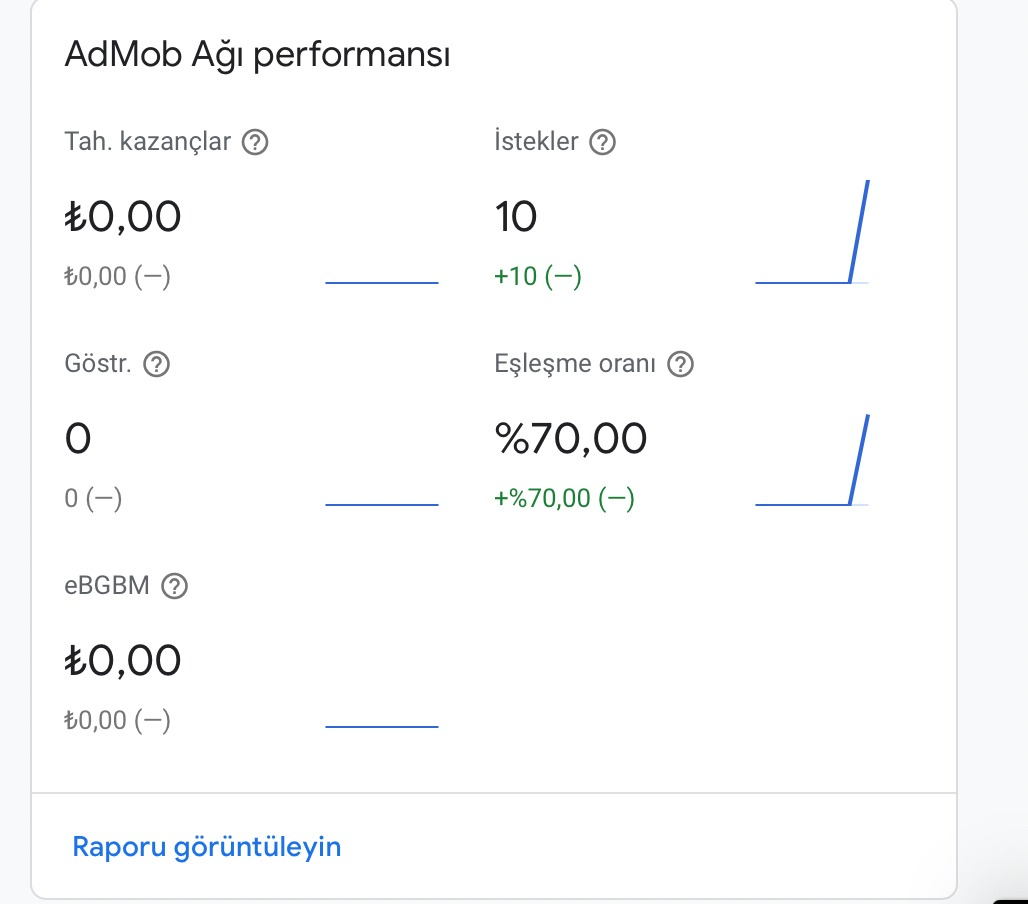This screenshot has width=1028, height=904.
Task: Click the Eşleşme oranı trend sparkline
Action: [x=812, y=460]
